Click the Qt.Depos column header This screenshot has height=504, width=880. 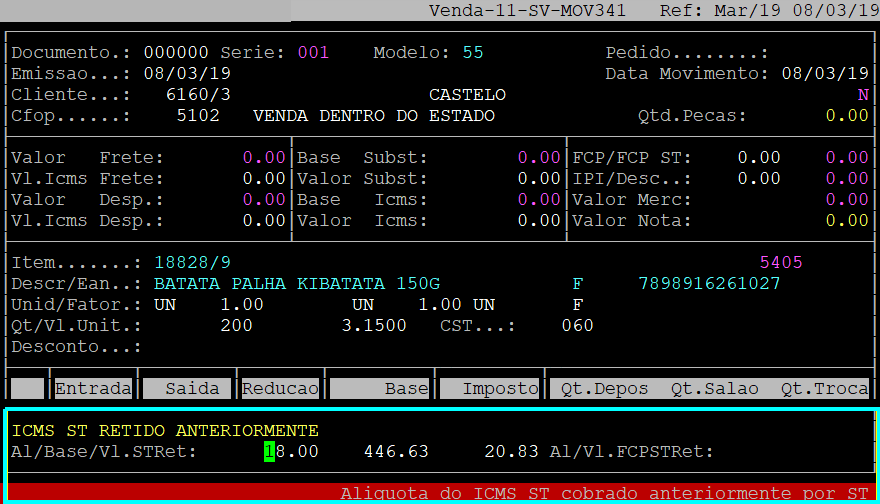coord(604,388)
